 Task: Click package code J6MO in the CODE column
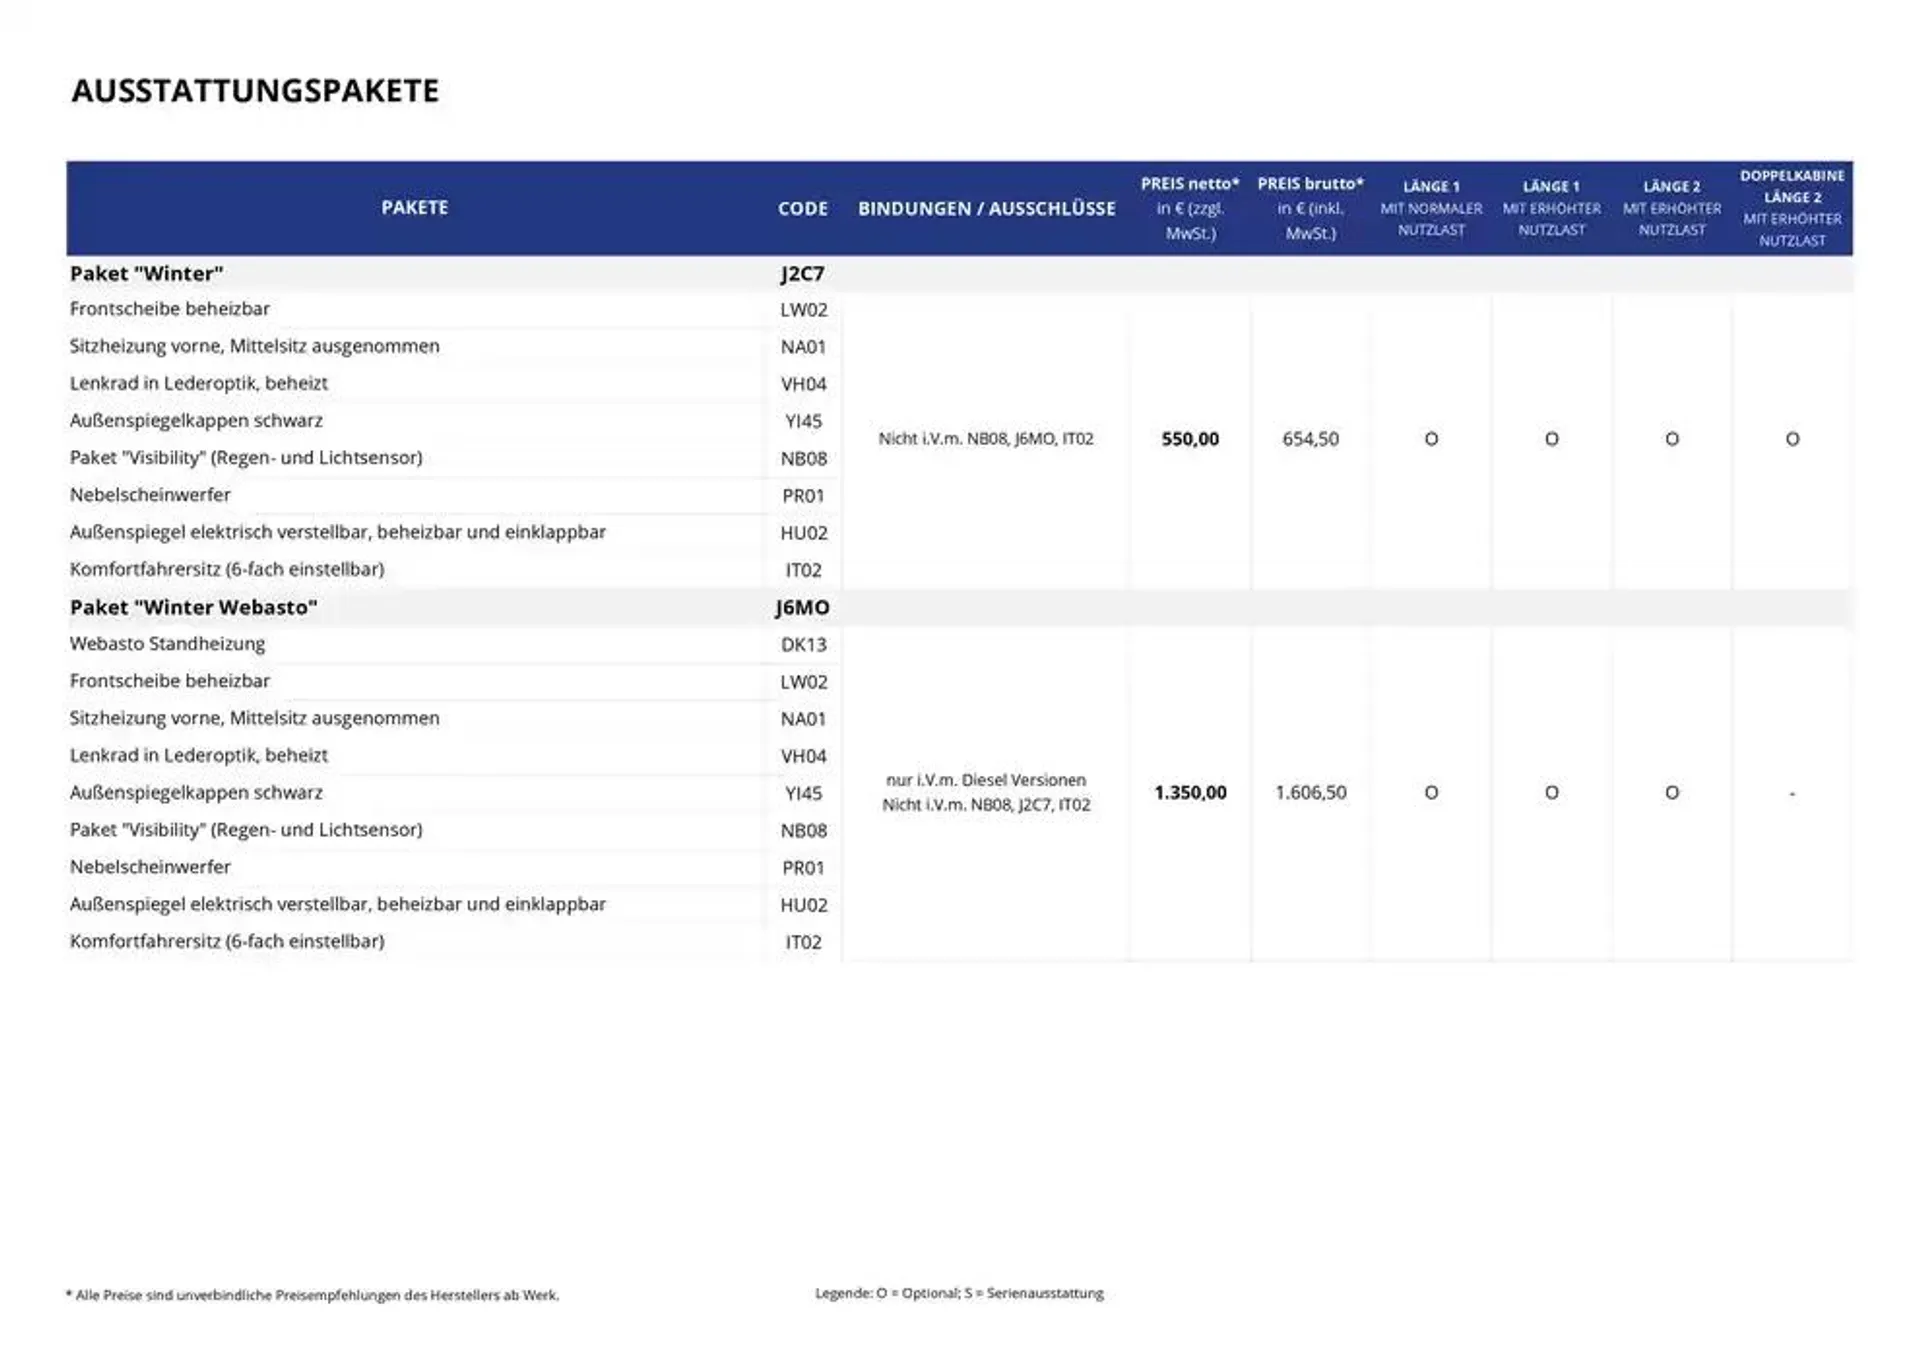click(x=803, y=608)
